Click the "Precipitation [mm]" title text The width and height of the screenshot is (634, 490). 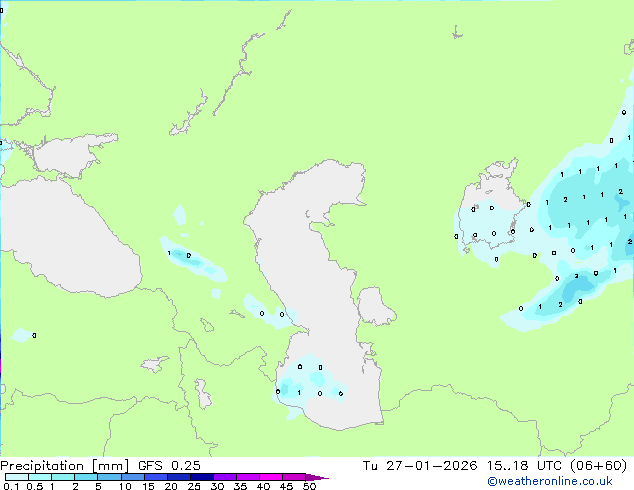point(65,466)
